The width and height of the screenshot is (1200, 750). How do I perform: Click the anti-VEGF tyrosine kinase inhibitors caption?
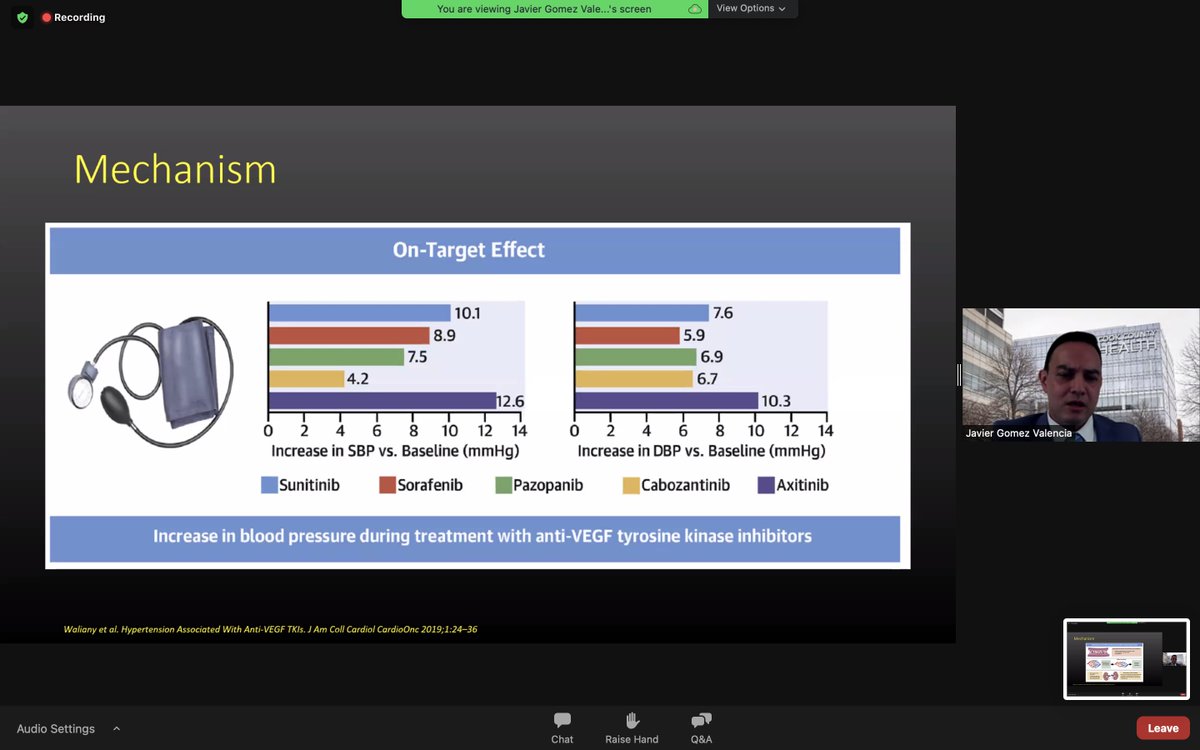tap(482, 536)
